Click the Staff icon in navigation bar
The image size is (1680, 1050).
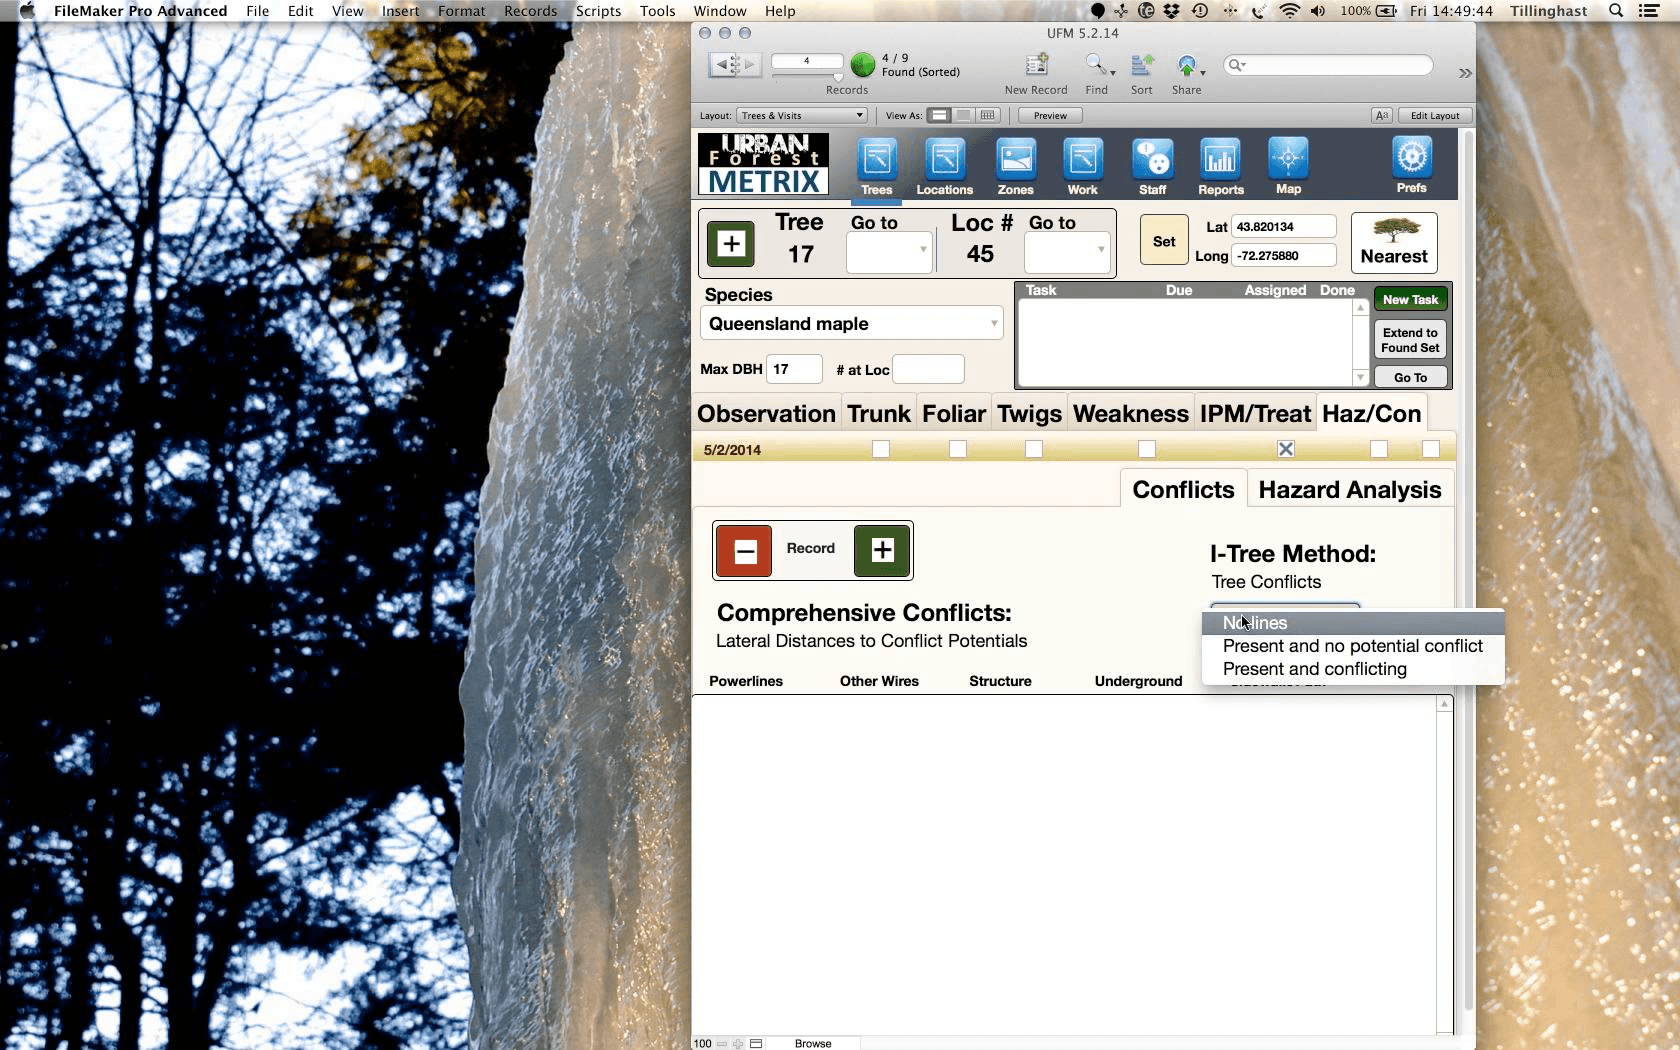(x=1152, y=160)
